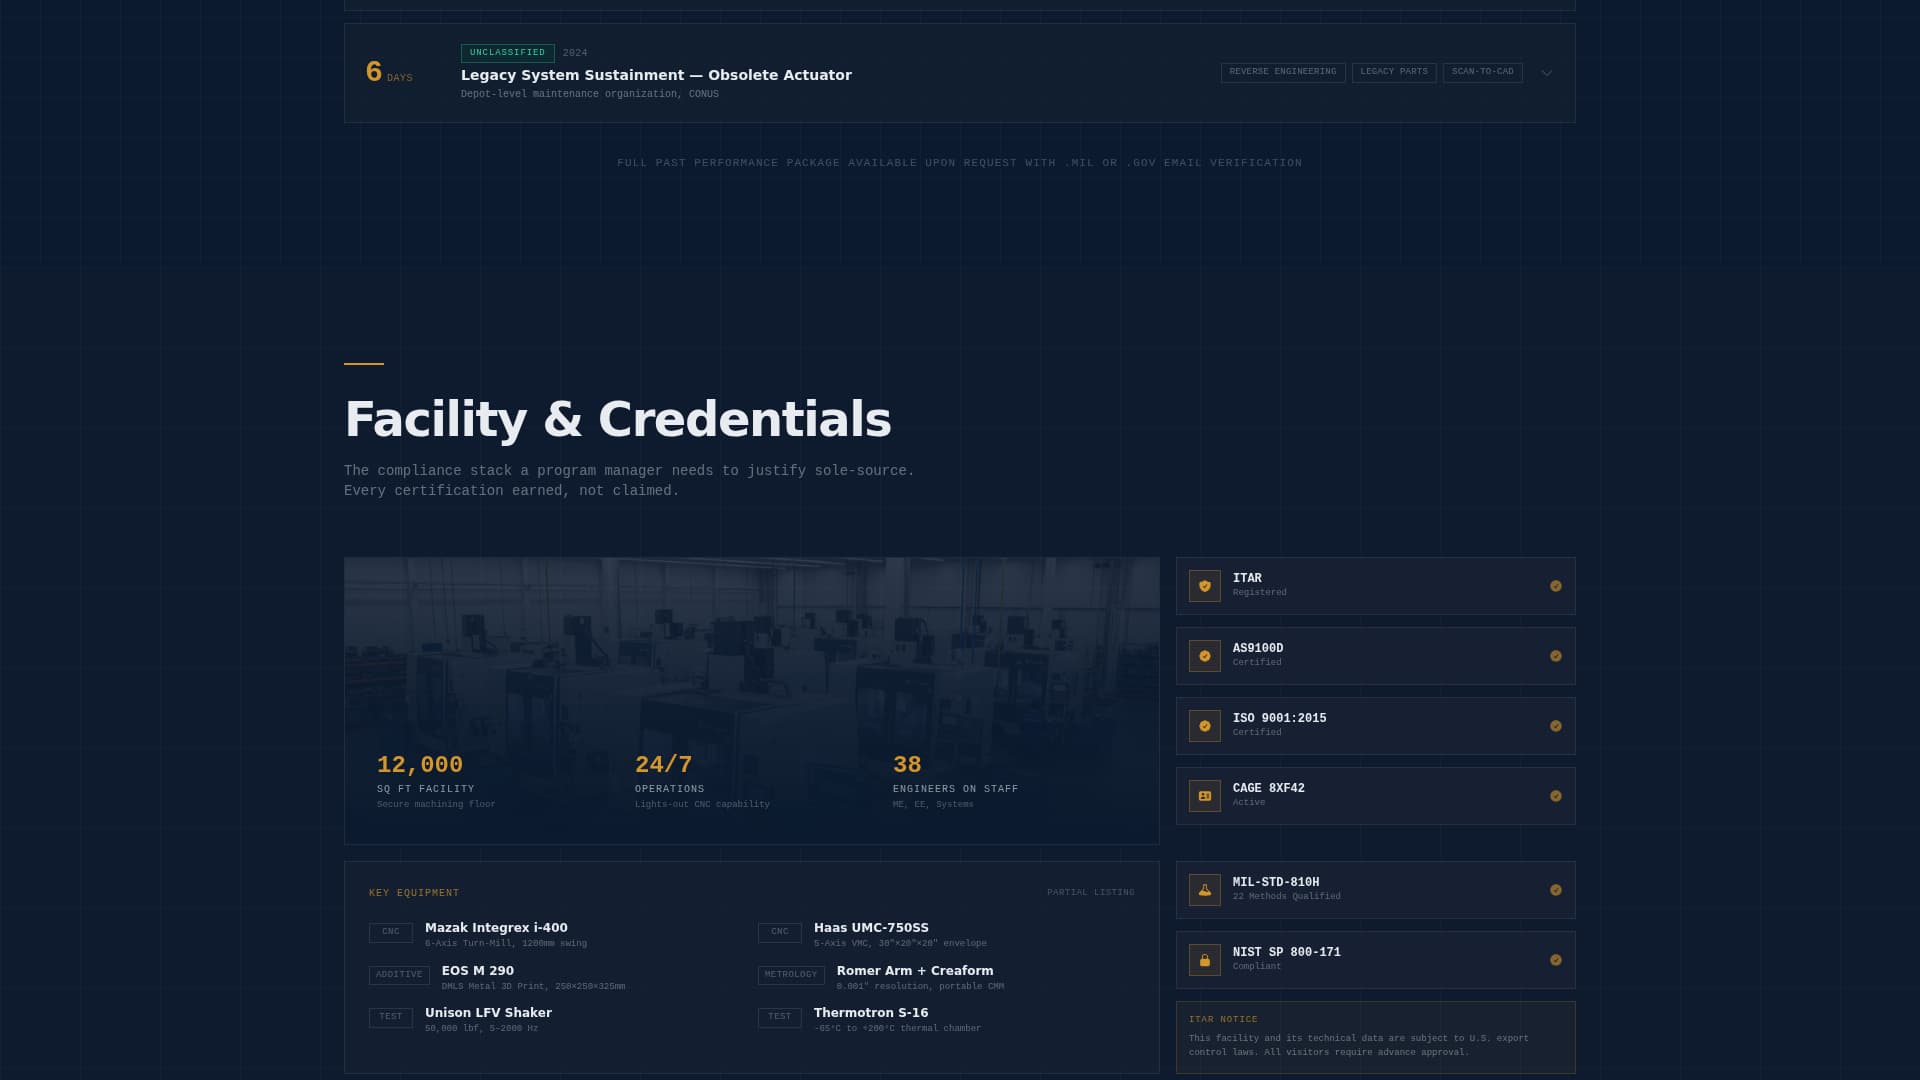Toggle the verification checkmark on ITAR card
The height and width of the screenshot is (1080, 1920).
(1556, 585)
